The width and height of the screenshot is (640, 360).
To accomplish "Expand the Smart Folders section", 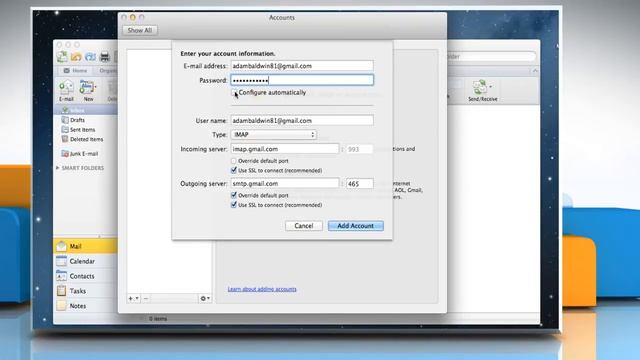I will coord(58,168).
